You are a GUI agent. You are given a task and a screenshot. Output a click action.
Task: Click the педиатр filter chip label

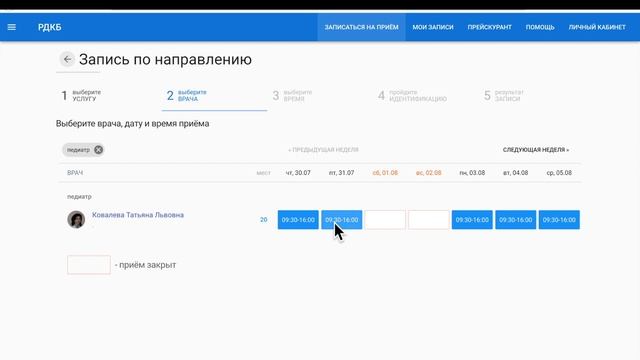78,150
